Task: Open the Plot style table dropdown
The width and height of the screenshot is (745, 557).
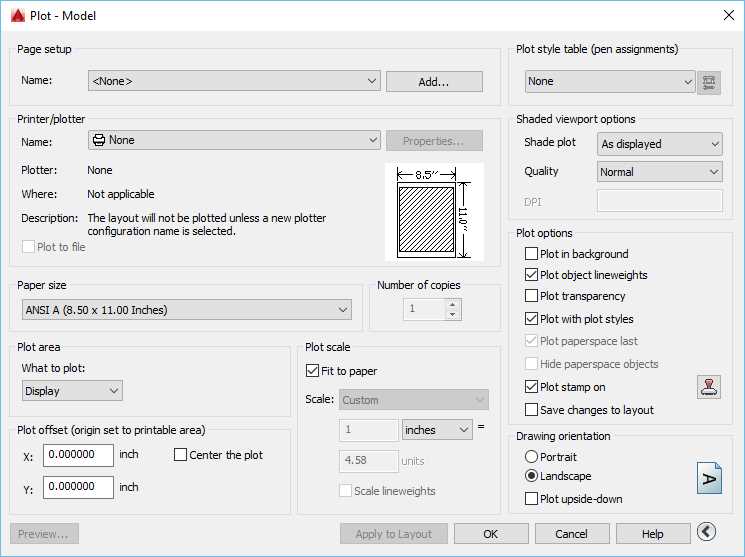Action: pyautogui.click(x=610, y=82)
